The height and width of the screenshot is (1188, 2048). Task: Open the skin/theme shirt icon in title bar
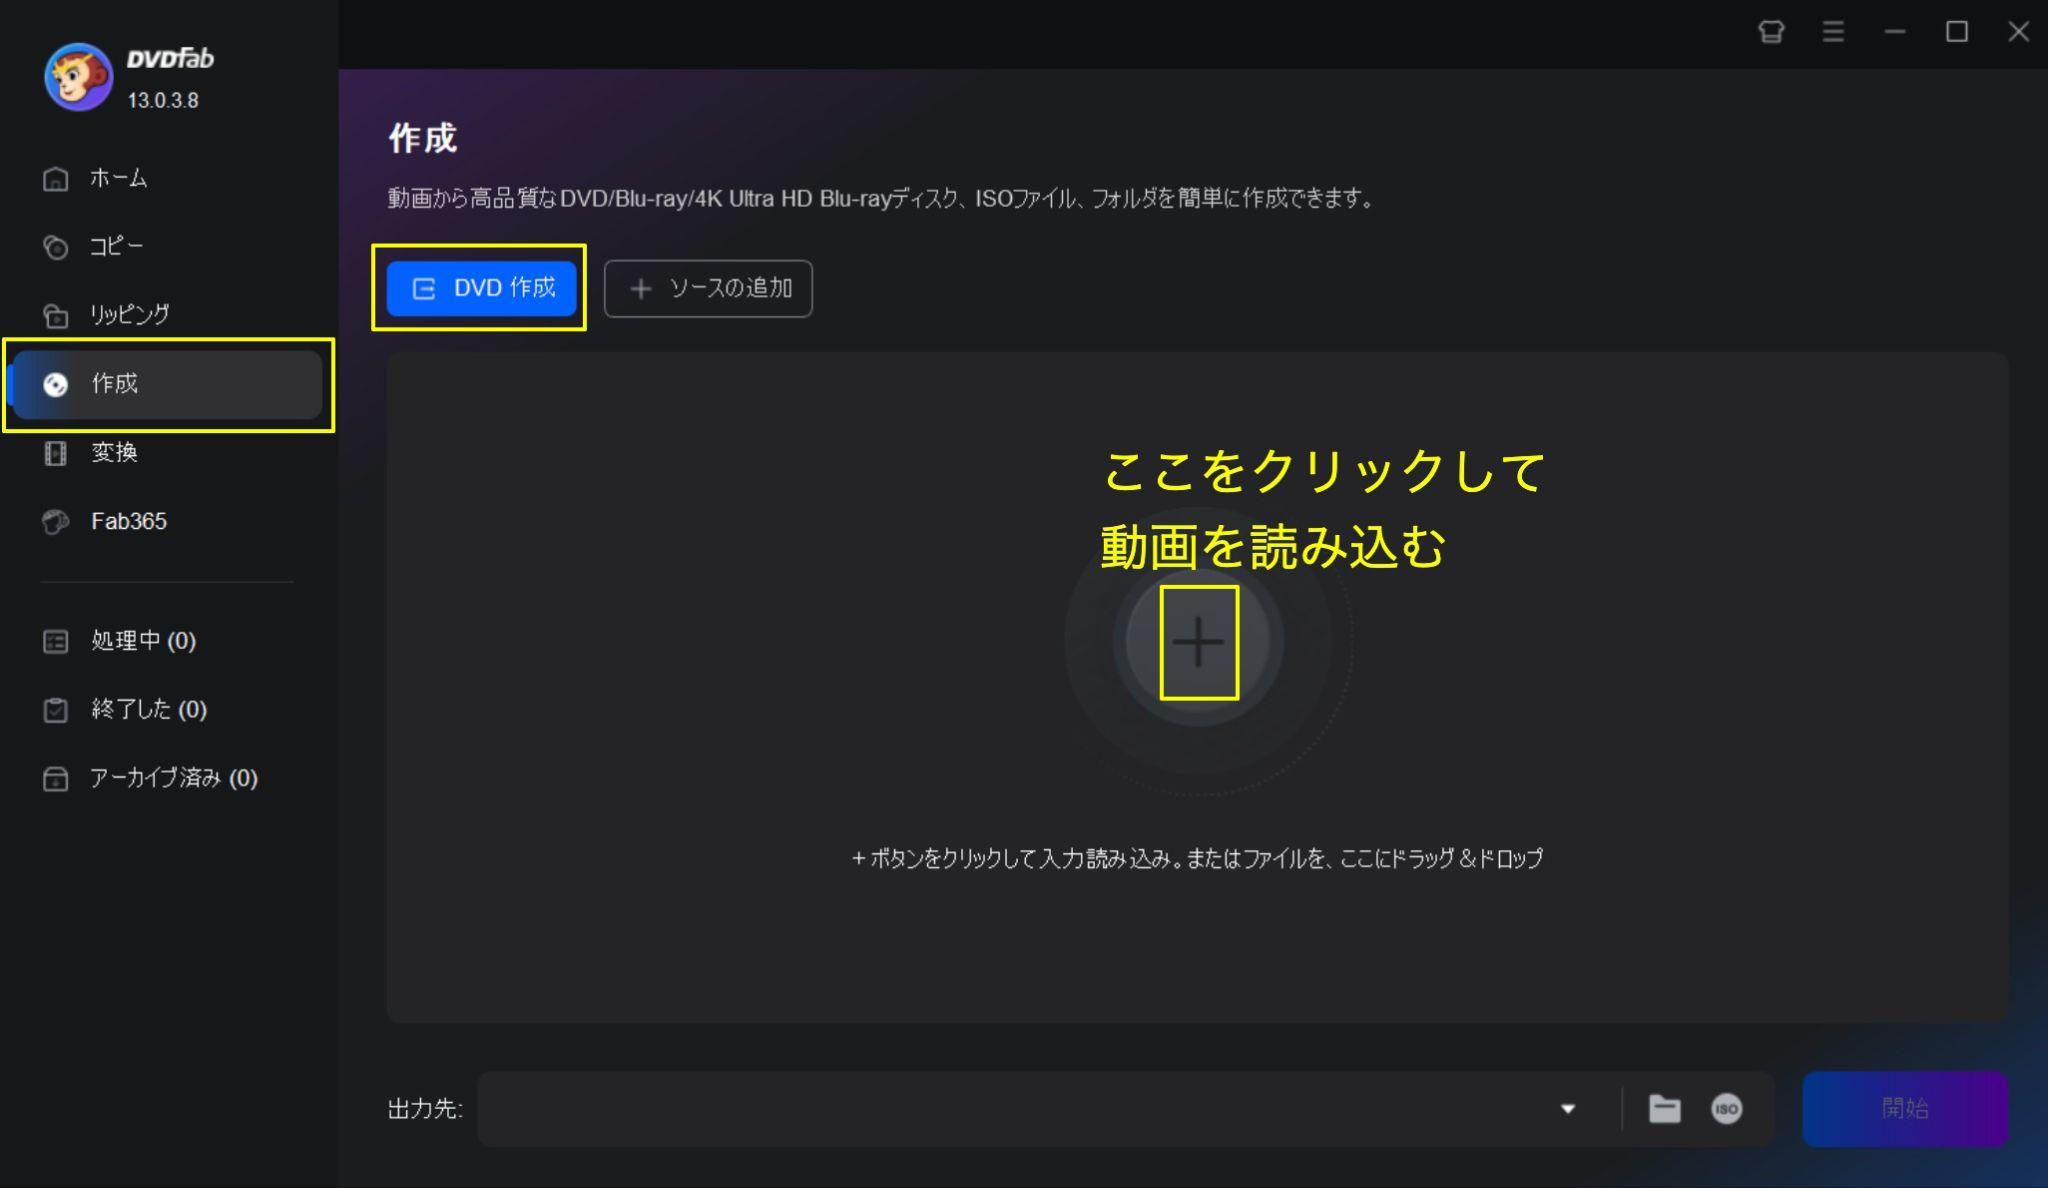coord(1771,32)
